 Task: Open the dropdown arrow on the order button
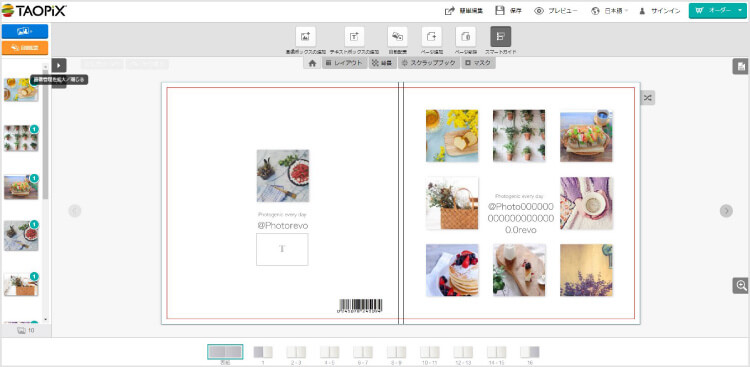[741, 11]
